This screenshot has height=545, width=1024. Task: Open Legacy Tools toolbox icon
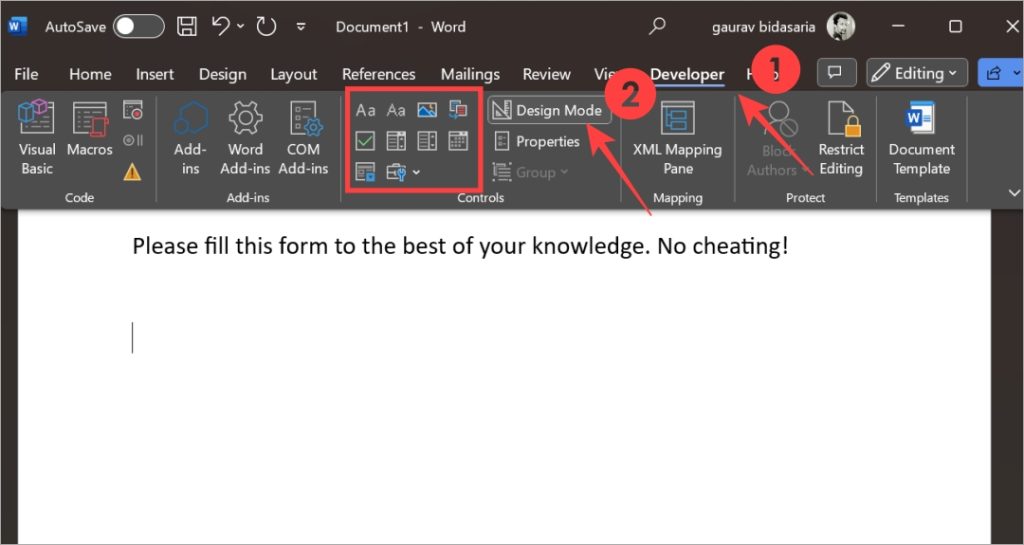[x=396, y=172]
